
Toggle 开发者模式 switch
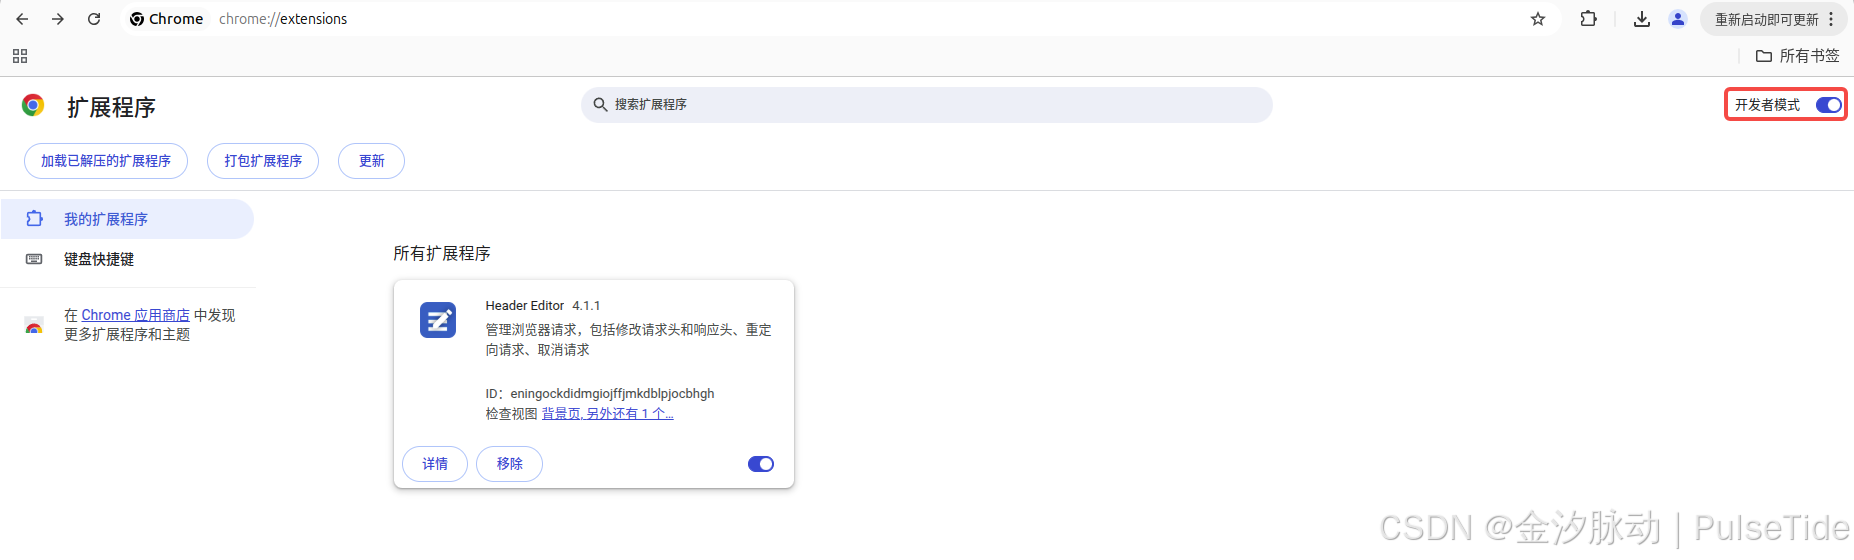1829,105
